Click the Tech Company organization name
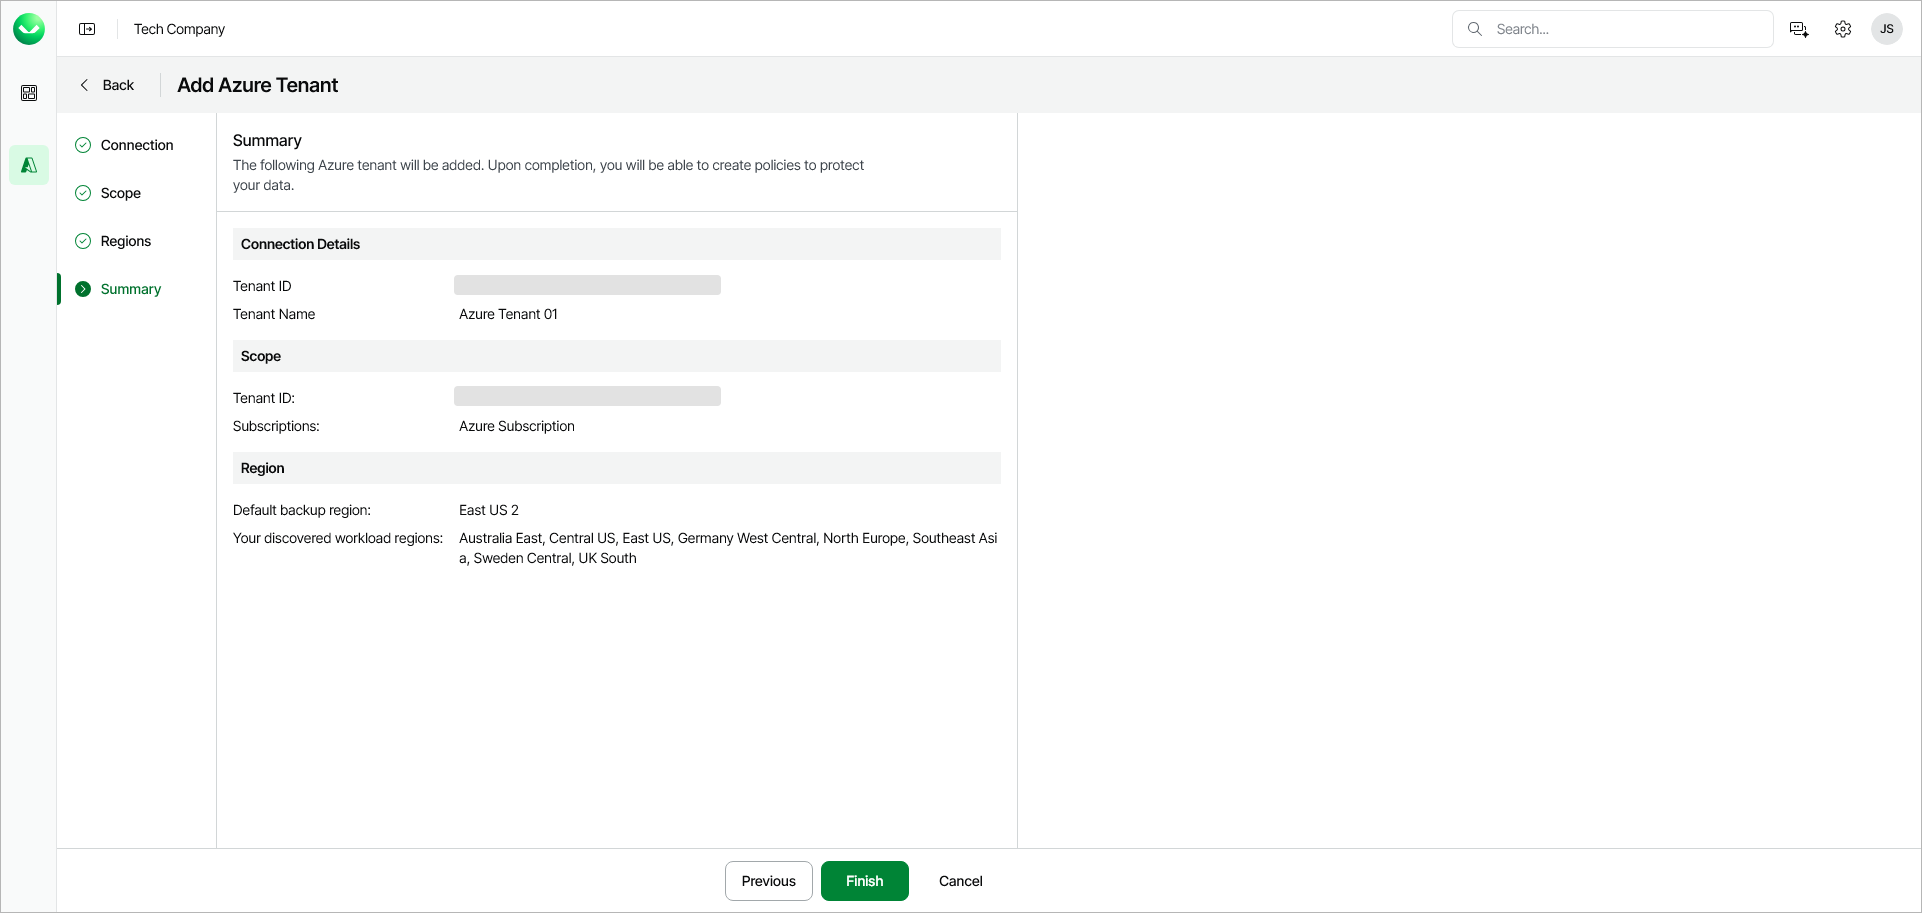Viewport: 1922px width, 913px height. [x=180, y=29]
